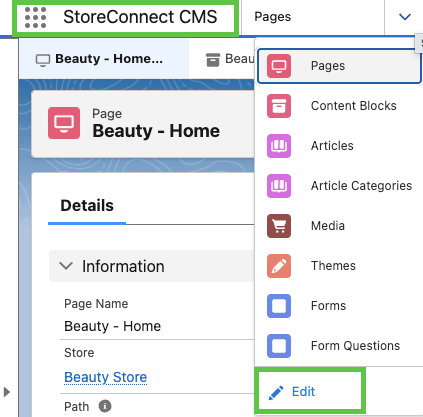
Task: Click the Articles book icon
Action: click(x=279, y=146)
